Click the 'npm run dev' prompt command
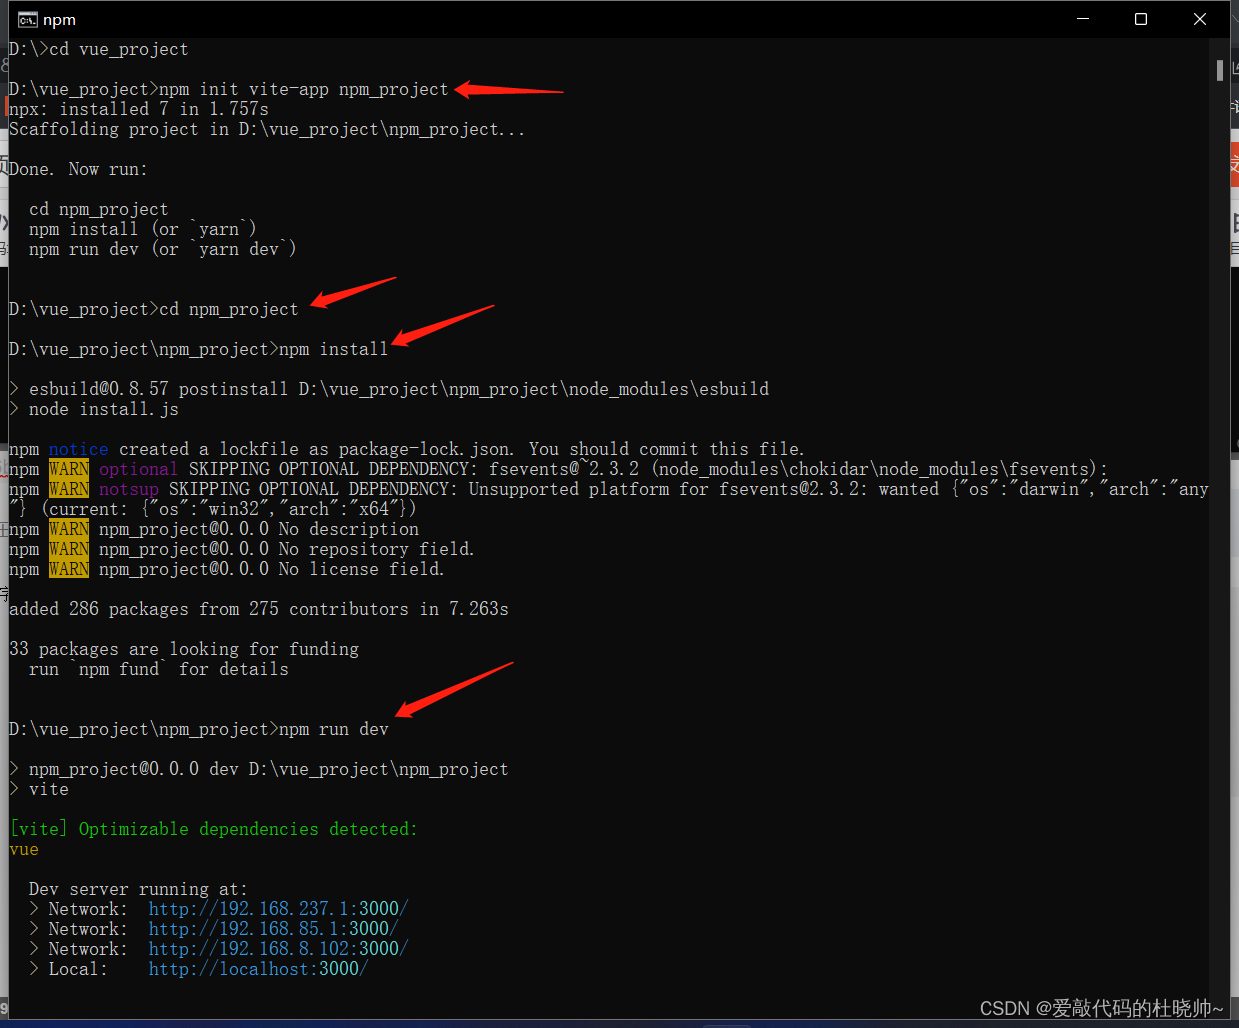Image resolution: width=1239 pixels, height=1028 pixels. point(334,729)
